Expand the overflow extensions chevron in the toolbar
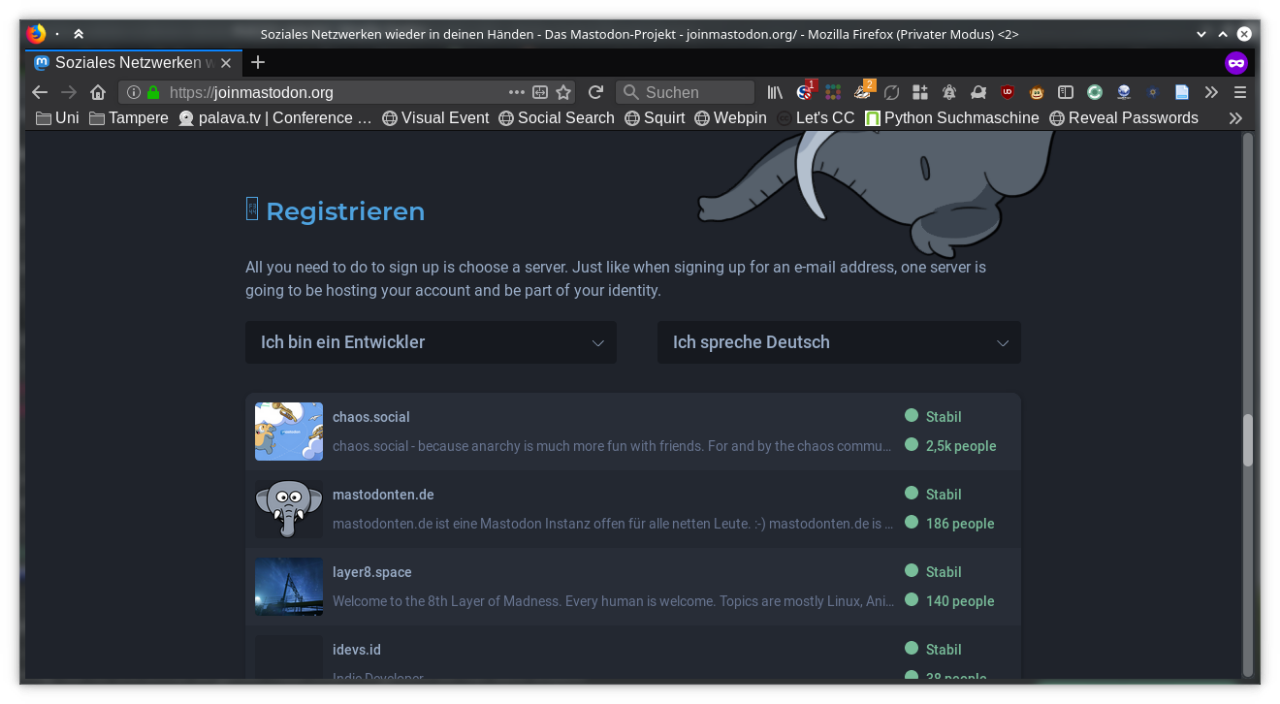 (1211, 92)
